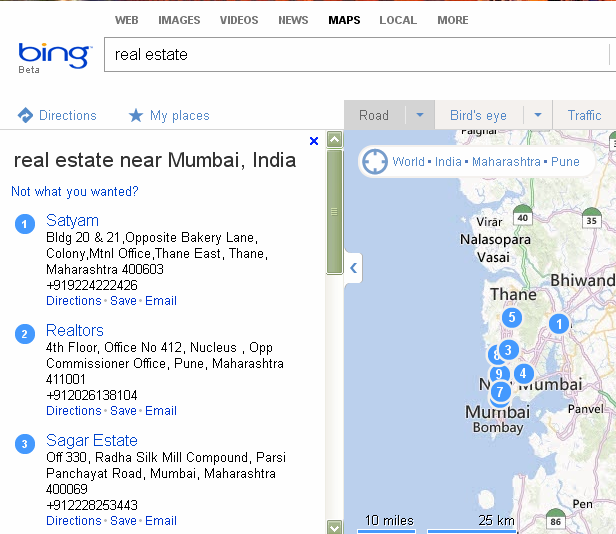Click the result marker 2 beside Realtors

pyautogui.click(x=25, y=334)
